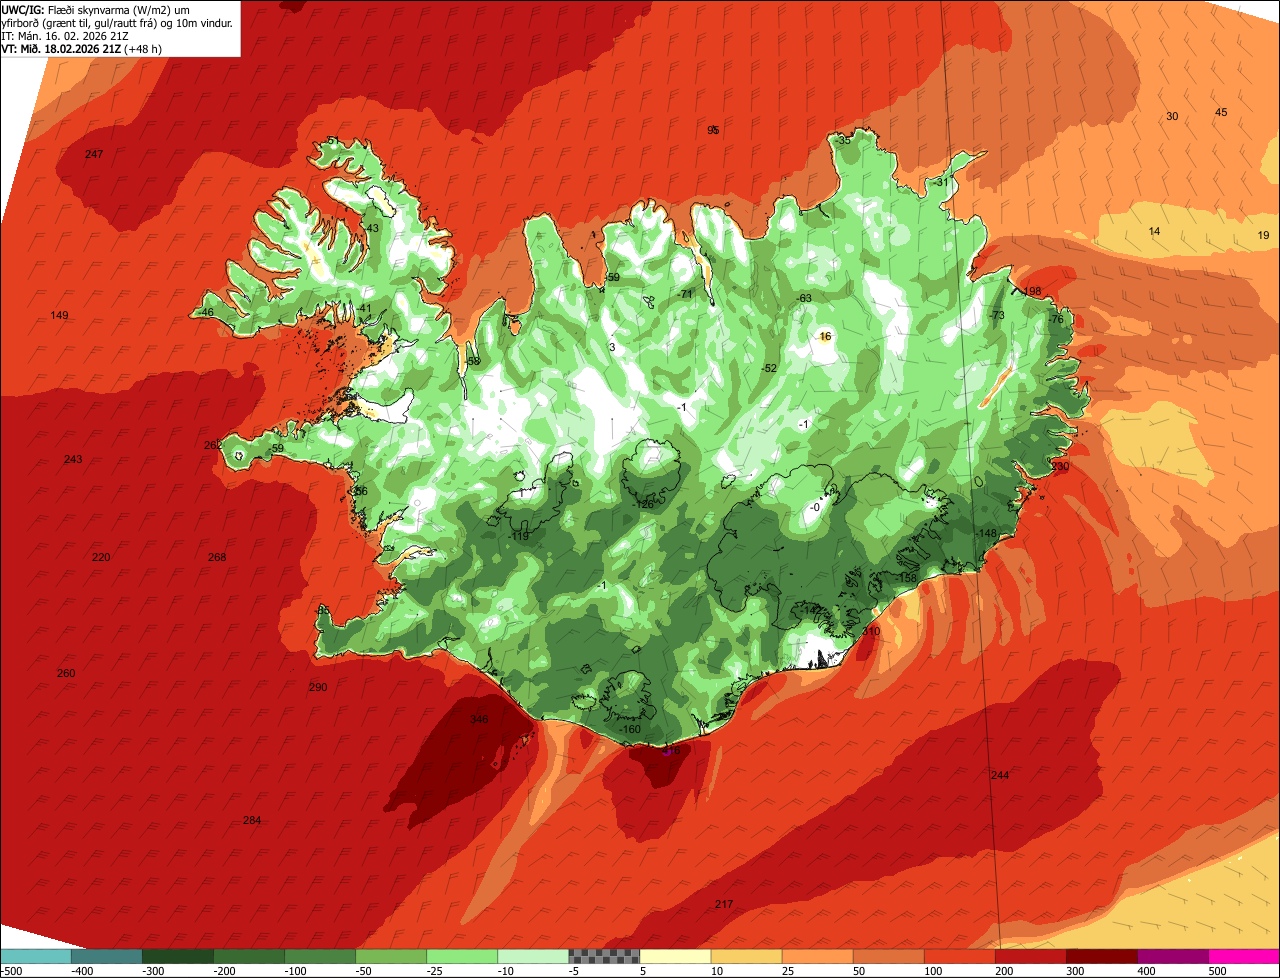The height and width of the screenshot is (978, 1280).
Task: Click the description line mentioning '10m vindur'
Action: [x=117, y=22]
